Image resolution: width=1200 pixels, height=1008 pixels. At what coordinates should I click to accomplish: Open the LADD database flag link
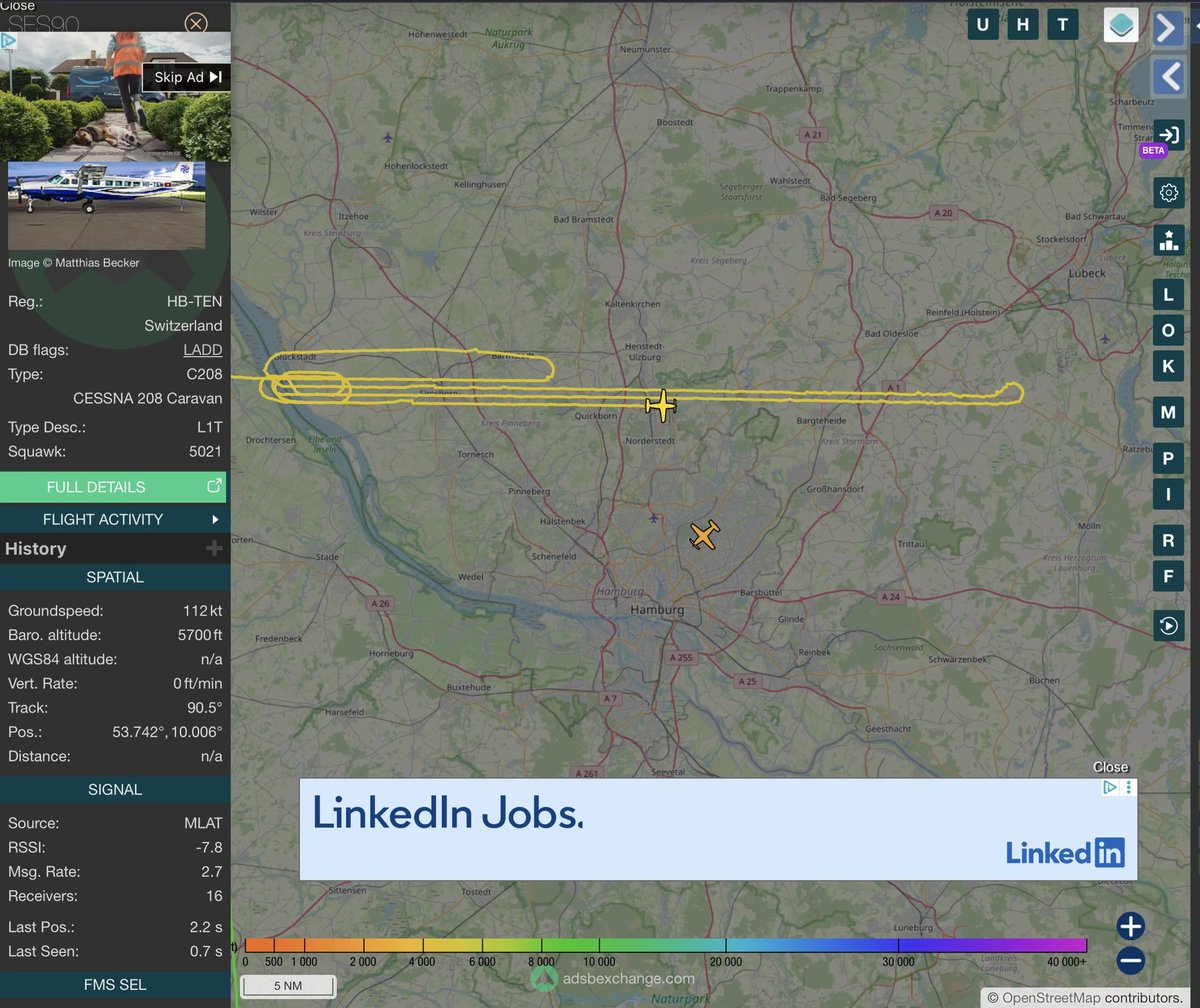tap(203, 350)
